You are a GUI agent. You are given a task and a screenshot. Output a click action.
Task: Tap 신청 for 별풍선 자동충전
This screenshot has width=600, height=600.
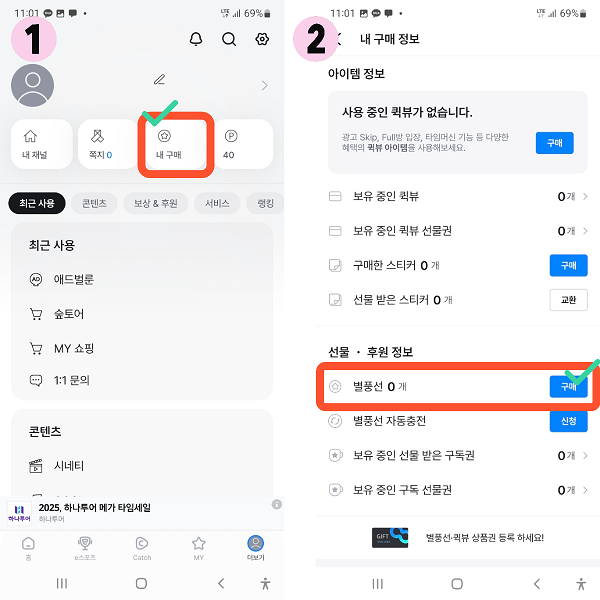click(568, 421)
